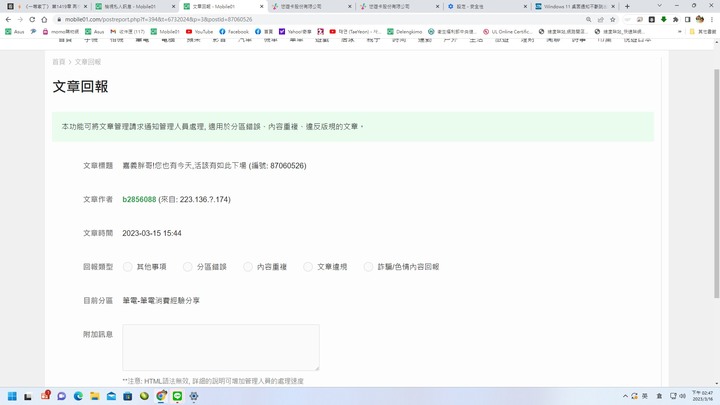Open the Extensions puzzle piece menu
The image size is (720, 405).
(675, 20)
